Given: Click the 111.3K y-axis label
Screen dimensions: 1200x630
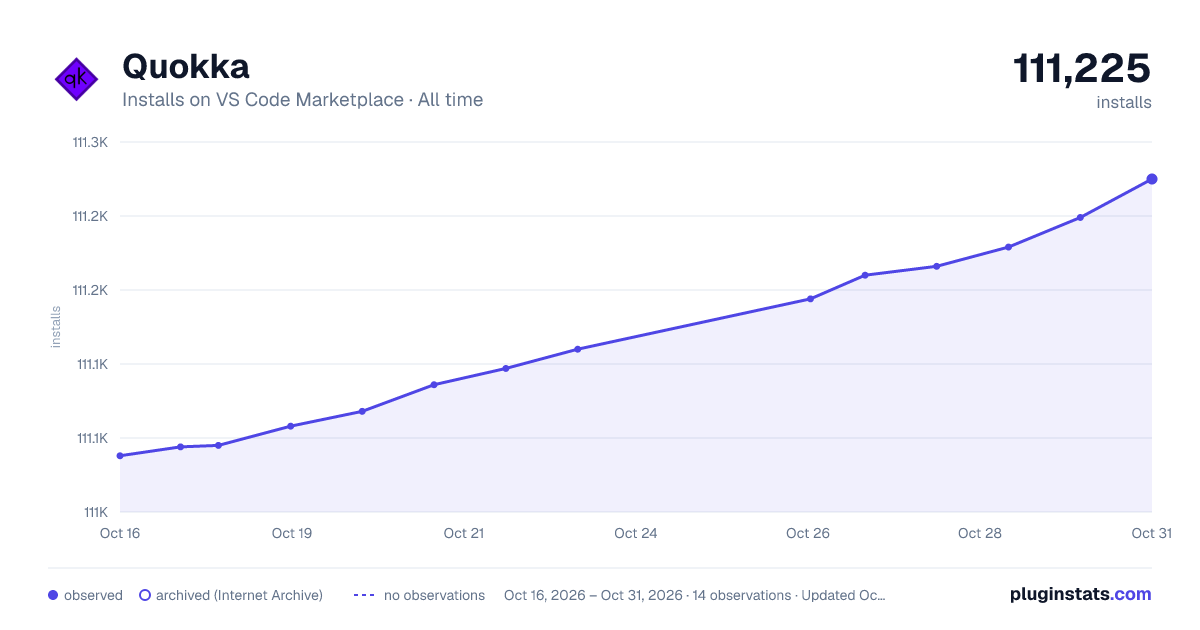Looking at the screenshot, I should pos(90,142).
